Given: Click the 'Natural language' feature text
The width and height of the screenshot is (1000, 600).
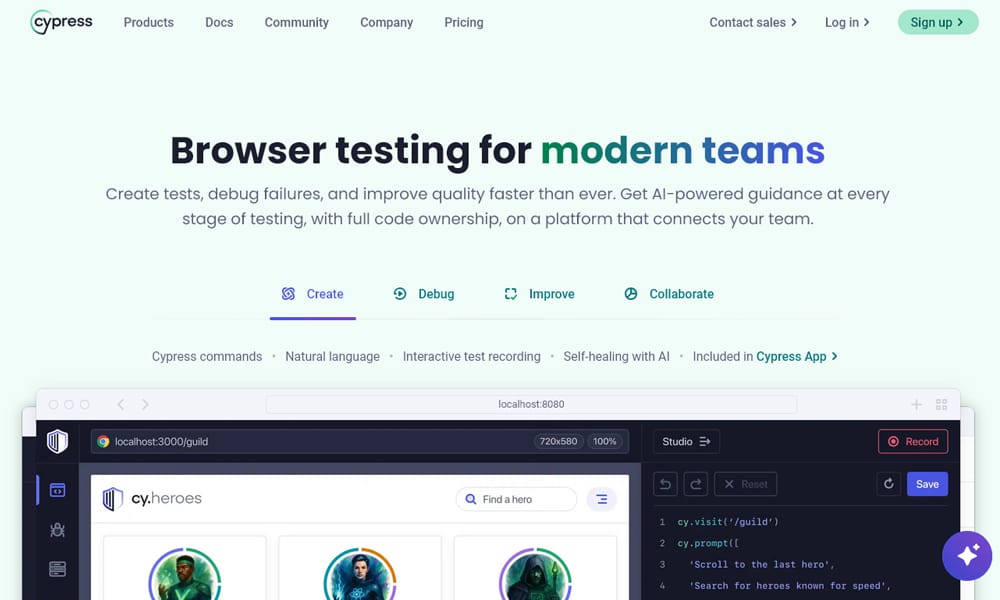Looking at the screenshot, I should [332, 356].
